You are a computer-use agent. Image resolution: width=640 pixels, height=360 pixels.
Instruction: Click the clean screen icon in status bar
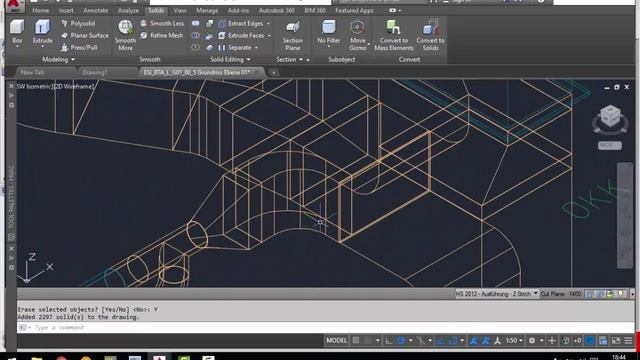(616, 340)
